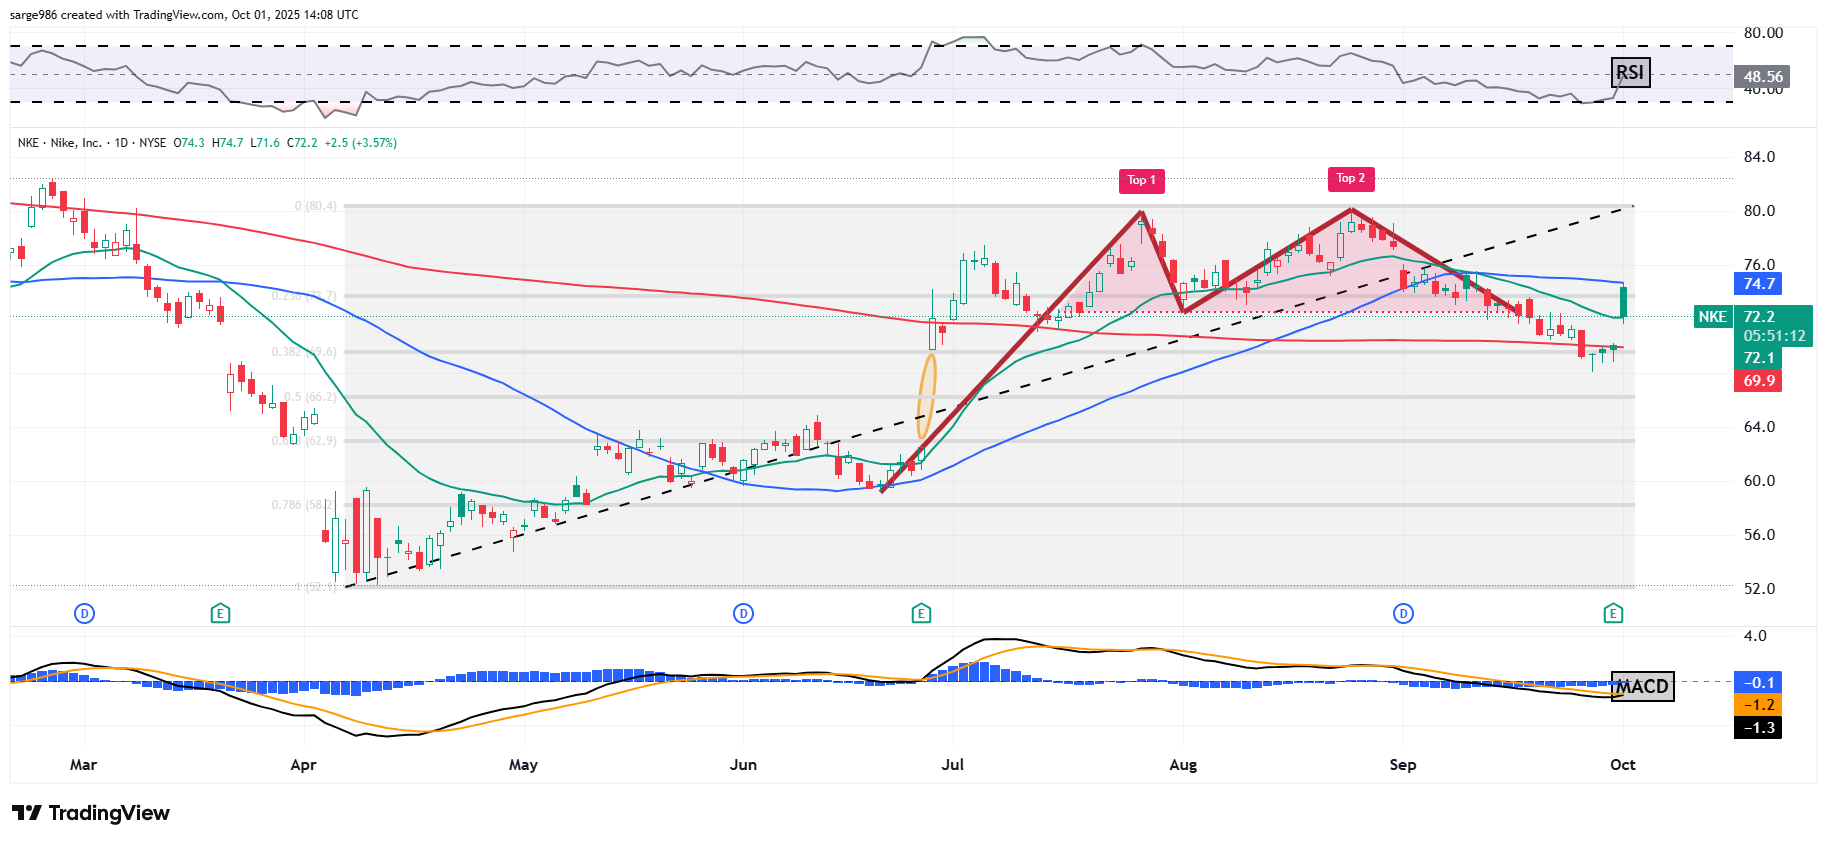
Task: Click the NKE Nike, Inc. symbol title
Action: click(60, 143)
